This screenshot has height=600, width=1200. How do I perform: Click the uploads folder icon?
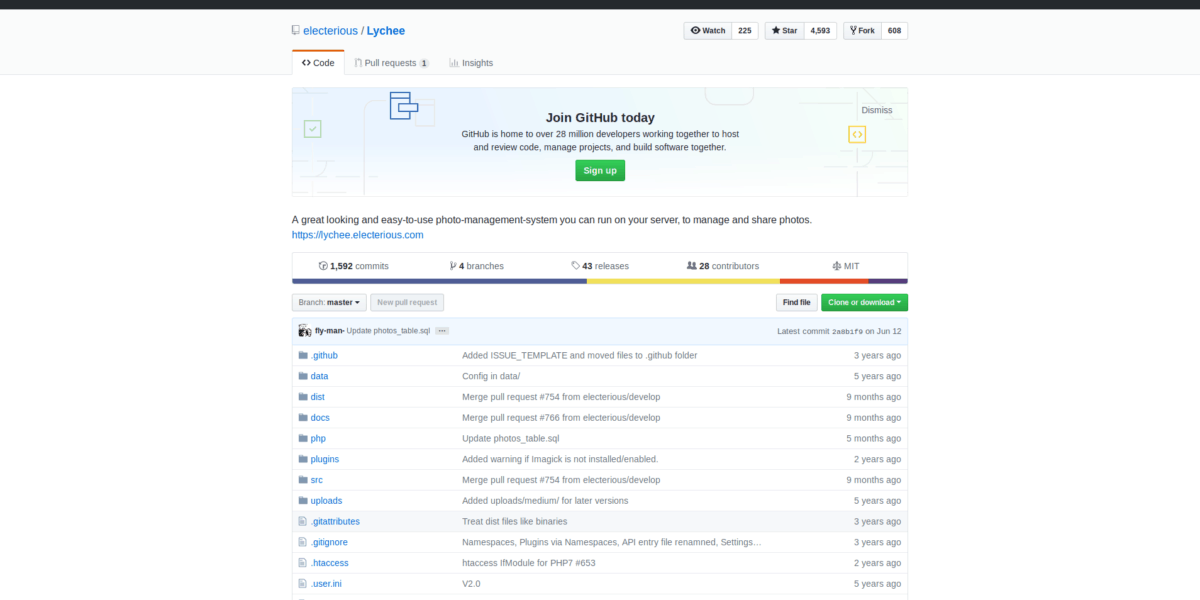[x=303, y=500]
